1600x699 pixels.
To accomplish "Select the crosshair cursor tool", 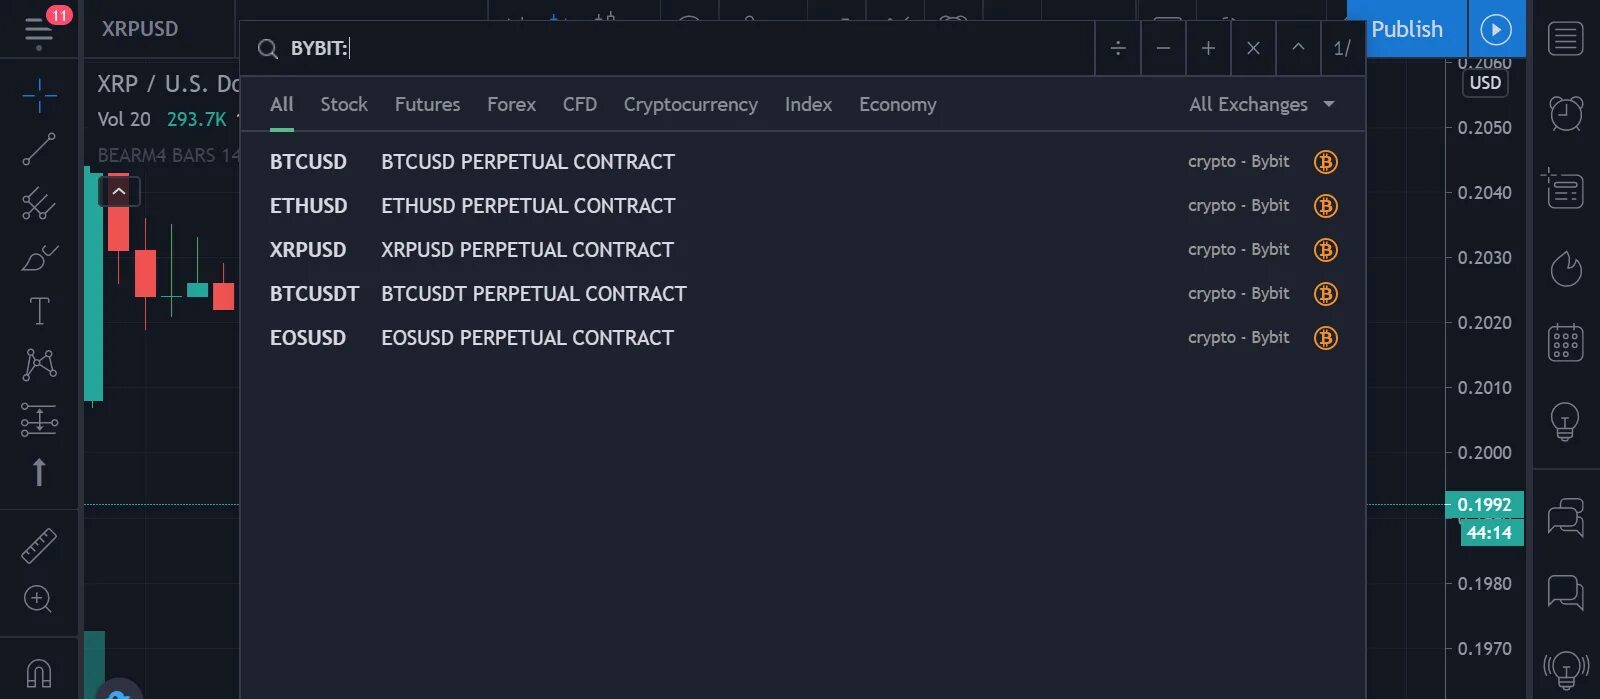I will tap(39, 96).
